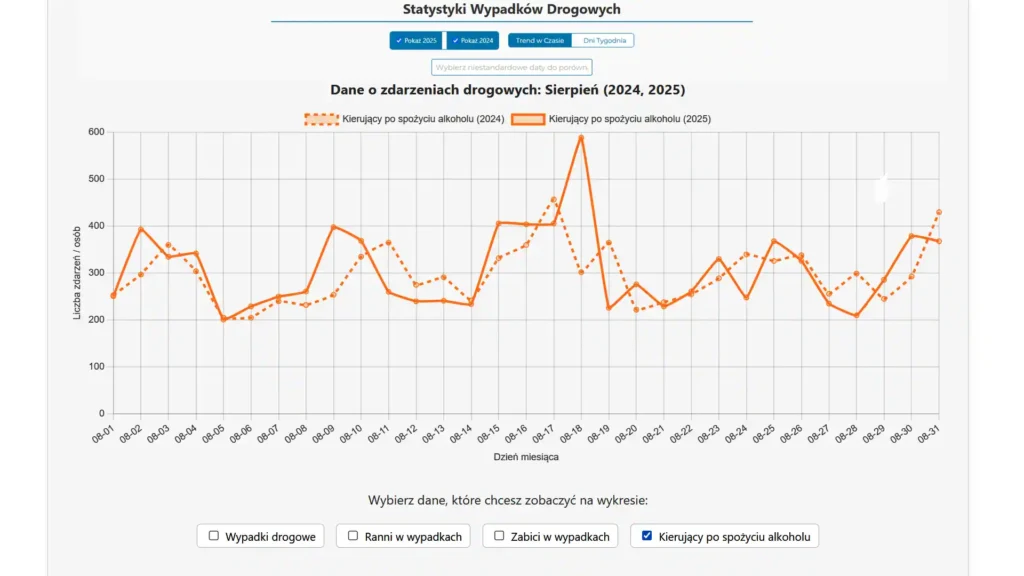The height and width of the screenshot is (576, 1024).
Task: Click the 2024 data point on 08-11
Action: click(389, 242)
